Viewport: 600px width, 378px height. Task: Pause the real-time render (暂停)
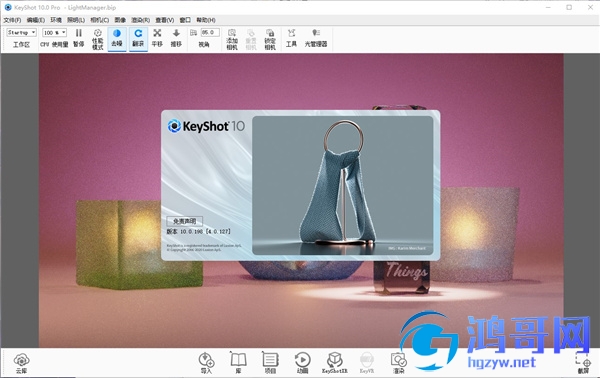[78, 38]
